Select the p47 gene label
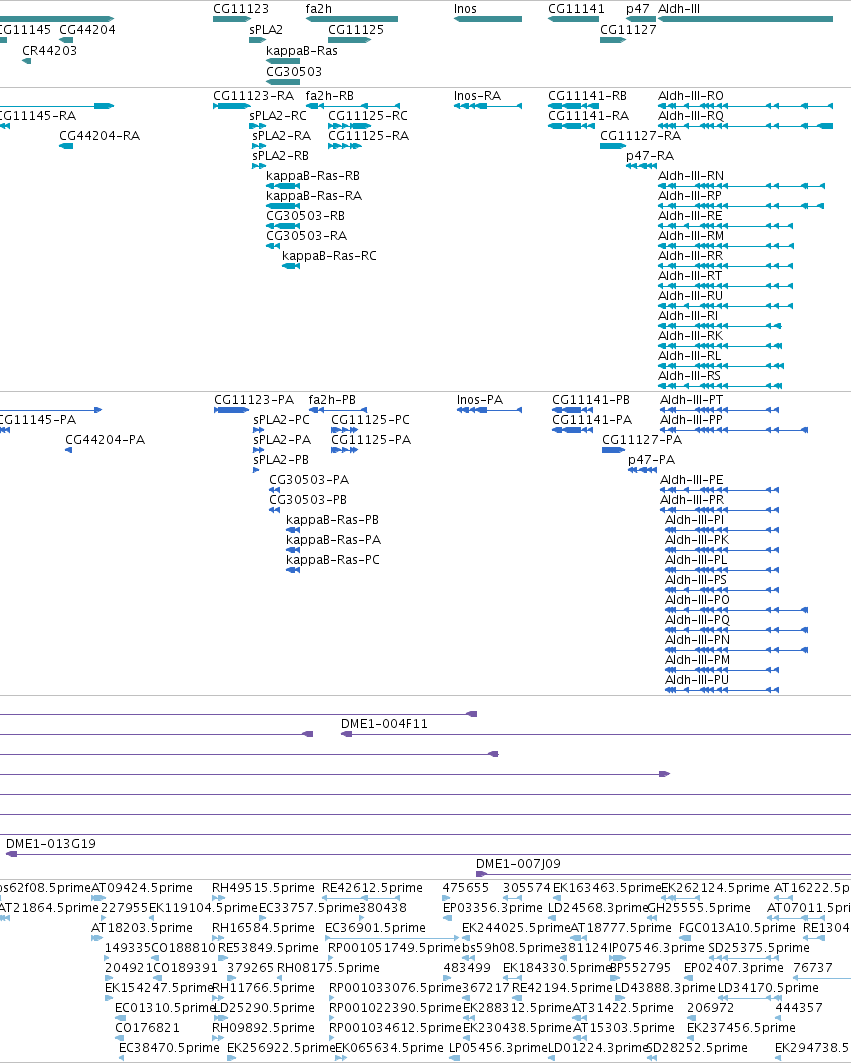Screen dimensions: 851x1063 637,9
